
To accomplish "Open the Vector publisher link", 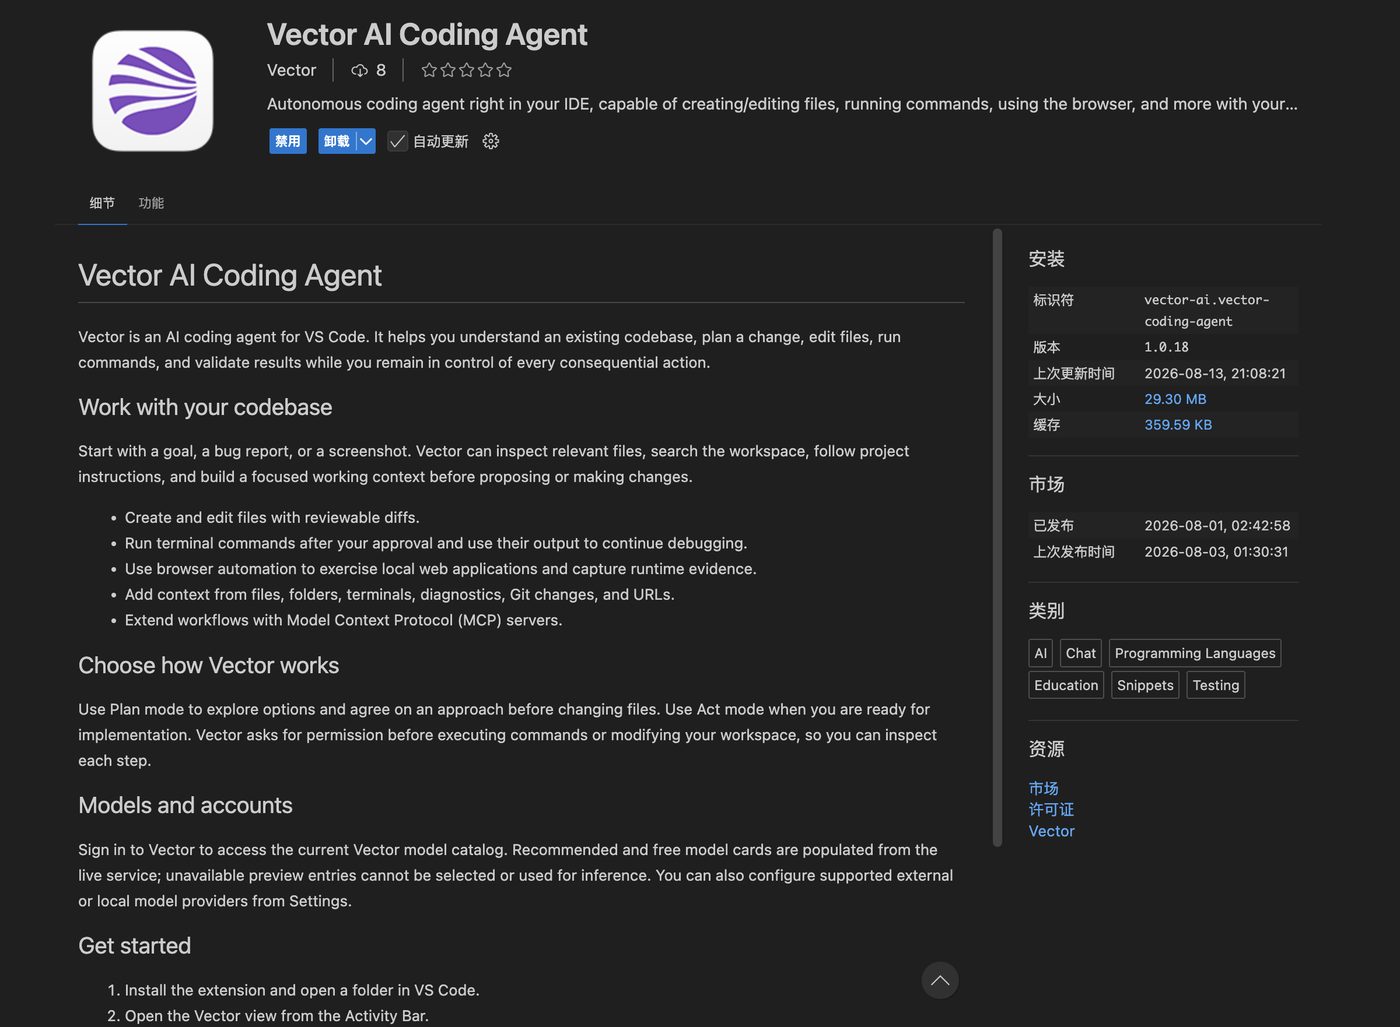I will (291, 70).
